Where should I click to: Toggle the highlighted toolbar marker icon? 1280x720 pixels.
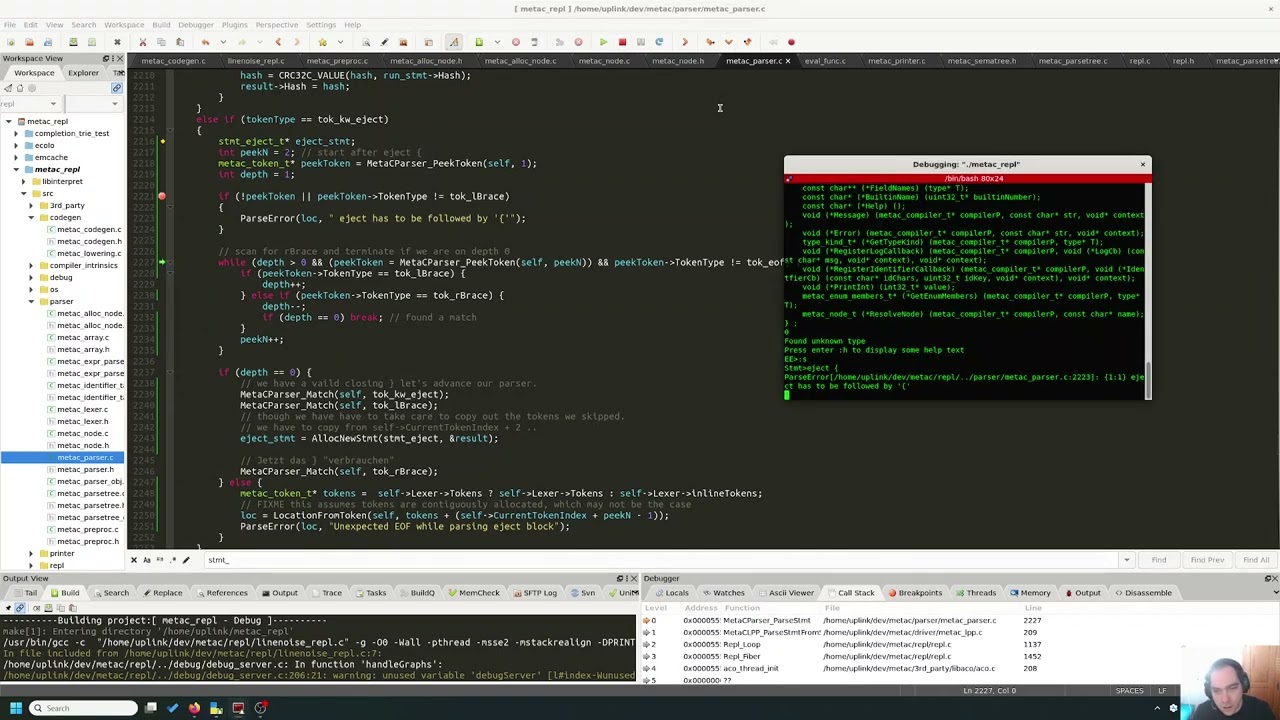tap(453, 42)
